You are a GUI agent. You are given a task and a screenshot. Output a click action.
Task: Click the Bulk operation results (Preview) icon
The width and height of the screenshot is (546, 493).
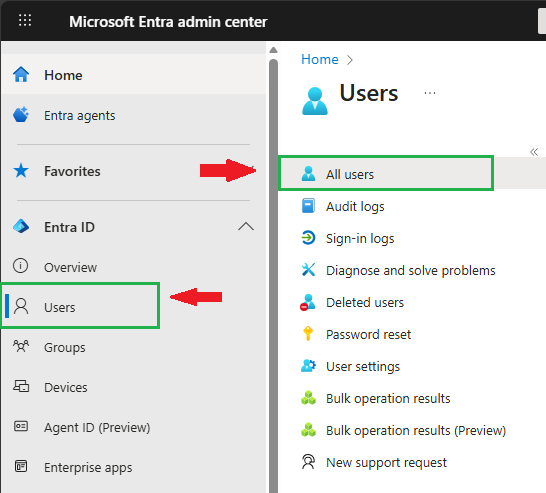309,430
